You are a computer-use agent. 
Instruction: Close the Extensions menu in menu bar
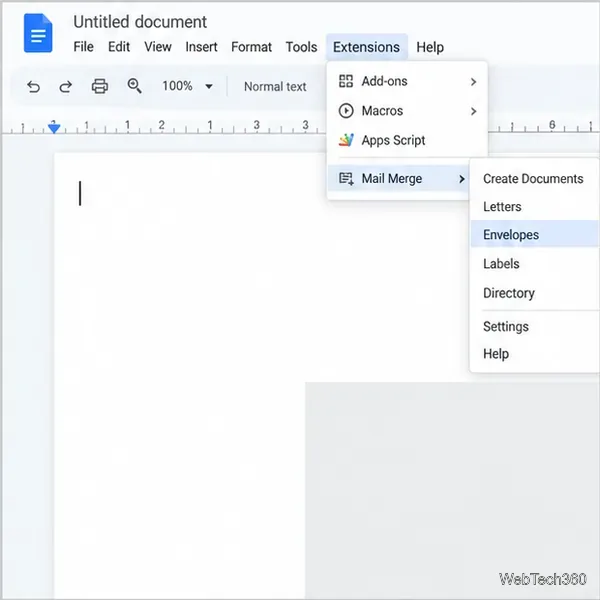coord(367,47)
